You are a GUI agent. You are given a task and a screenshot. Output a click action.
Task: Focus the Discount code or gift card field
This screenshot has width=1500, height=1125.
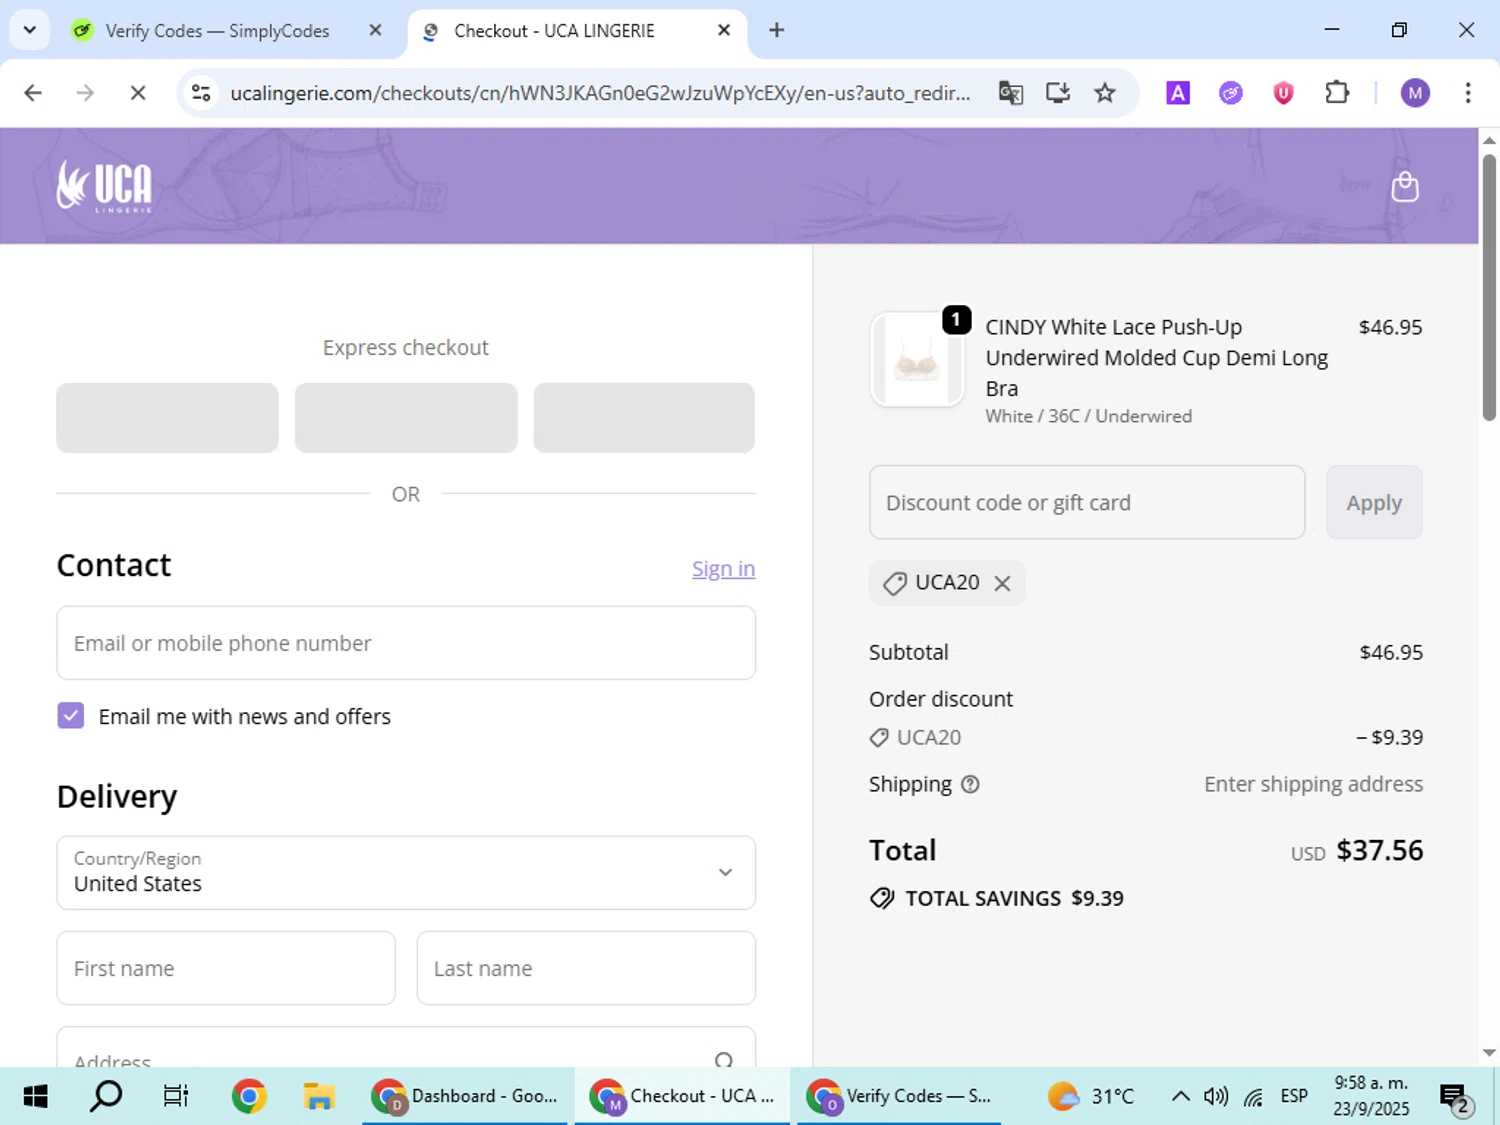[1087, 502]
